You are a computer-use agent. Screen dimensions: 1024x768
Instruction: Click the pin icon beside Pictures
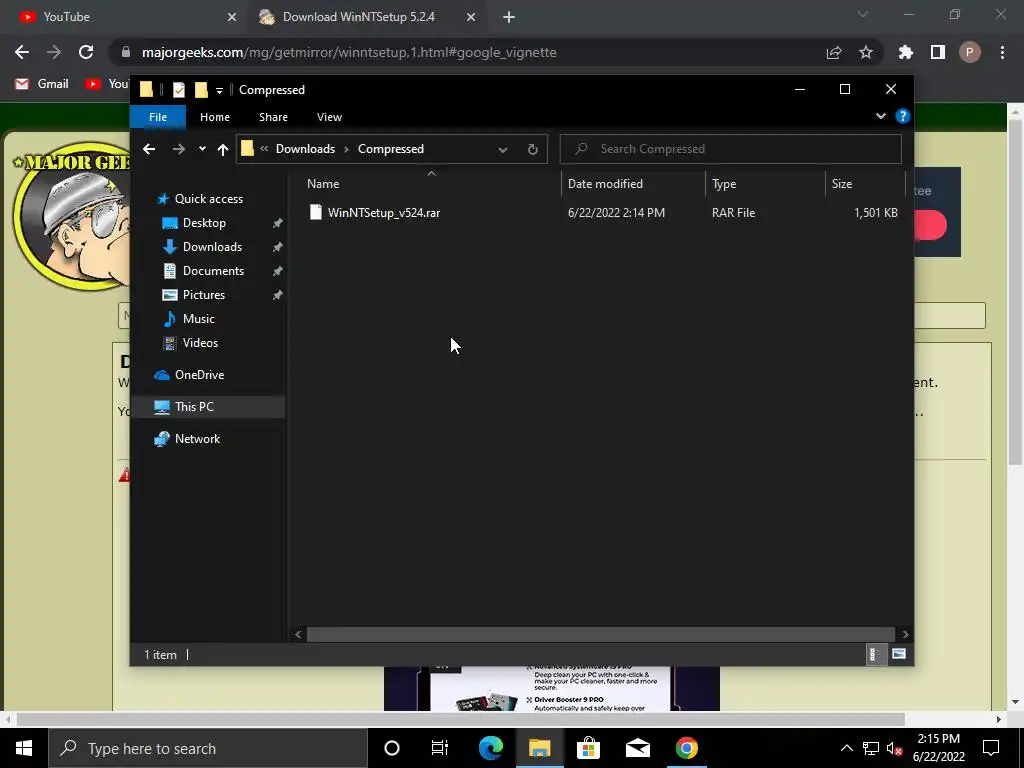(278, 295)
